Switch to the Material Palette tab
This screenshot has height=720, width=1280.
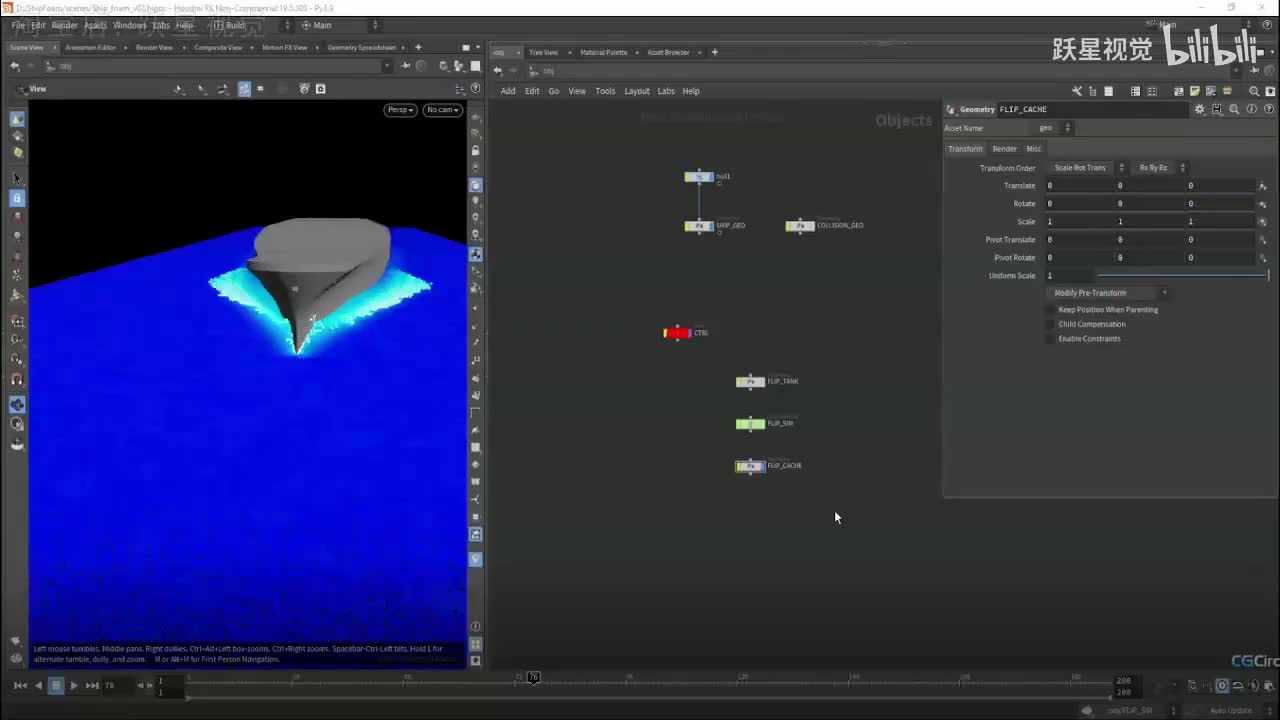pos(604,52)
